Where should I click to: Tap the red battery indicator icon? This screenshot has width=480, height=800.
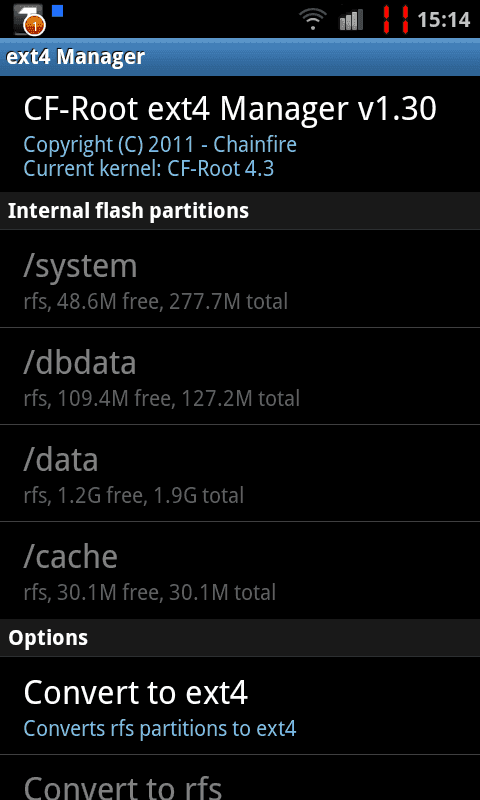pyautogui.click(x=396, y=20)
